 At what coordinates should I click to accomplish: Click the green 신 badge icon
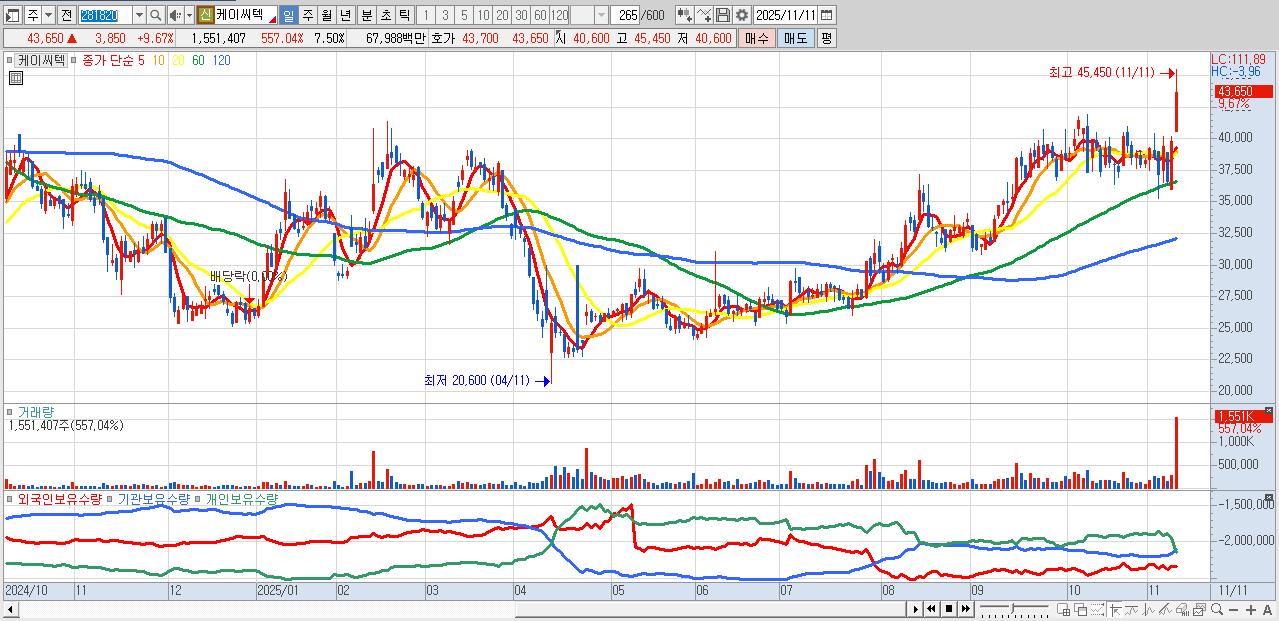pyautogui.click(x=205, y=15)
